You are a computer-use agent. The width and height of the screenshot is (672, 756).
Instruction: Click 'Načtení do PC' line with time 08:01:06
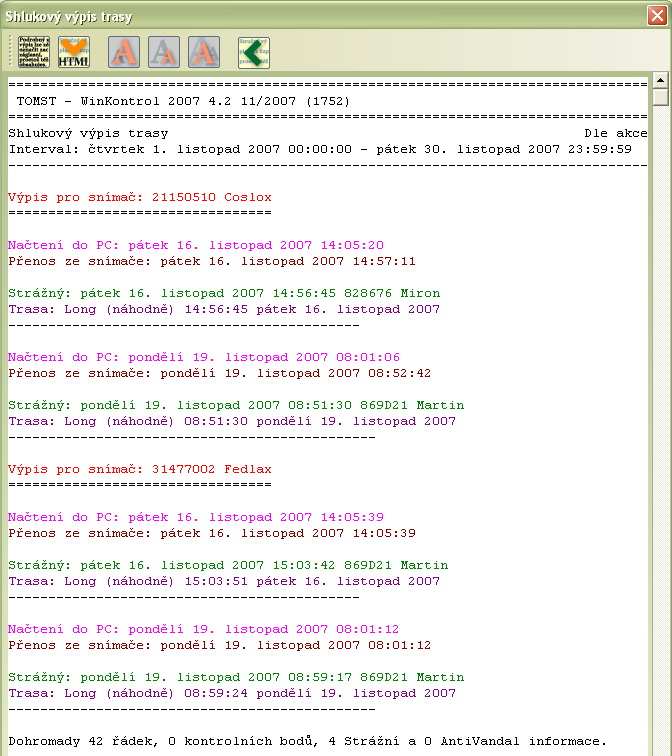pos(204,357)
